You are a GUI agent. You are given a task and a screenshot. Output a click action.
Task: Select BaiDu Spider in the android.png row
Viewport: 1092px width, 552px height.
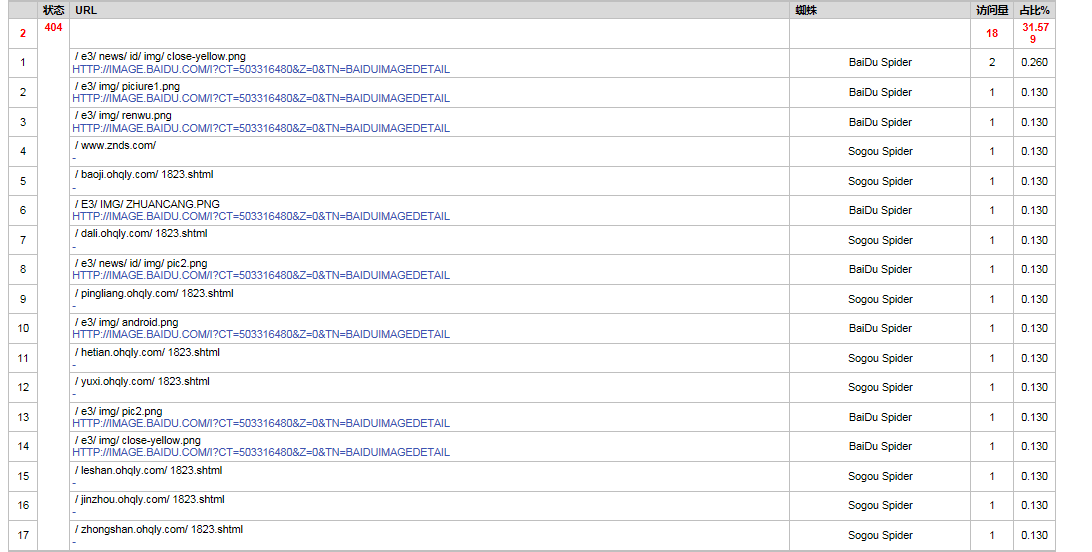(880, 329)
